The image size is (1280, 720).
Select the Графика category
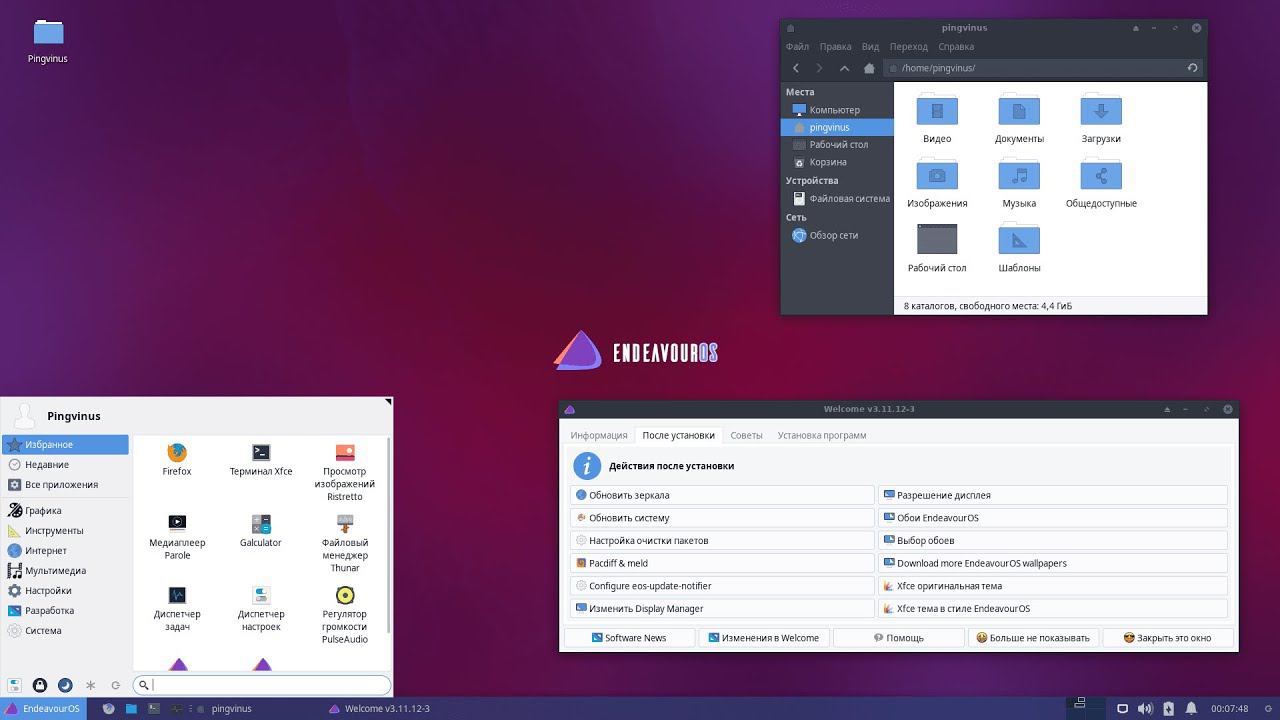[x=66, y=511]
